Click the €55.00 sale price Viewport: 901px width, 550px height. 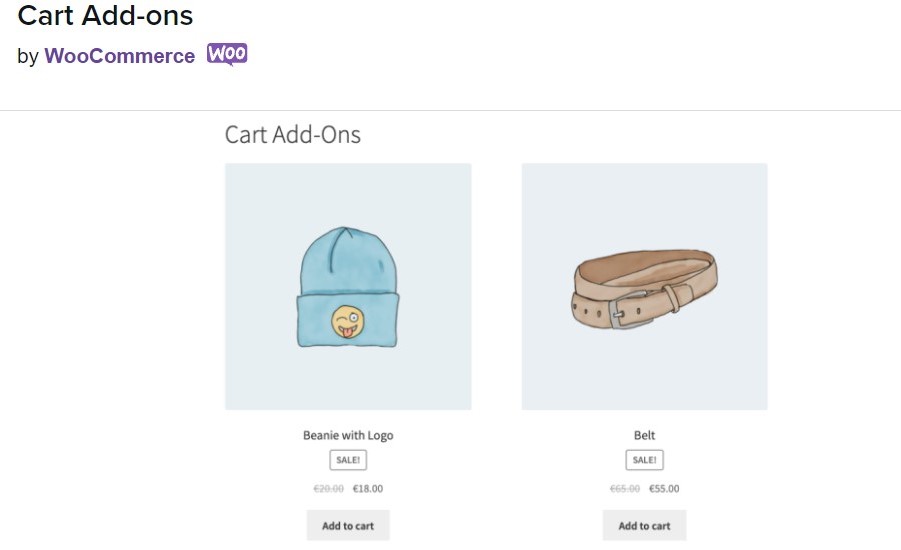click(x=664, y=489)
